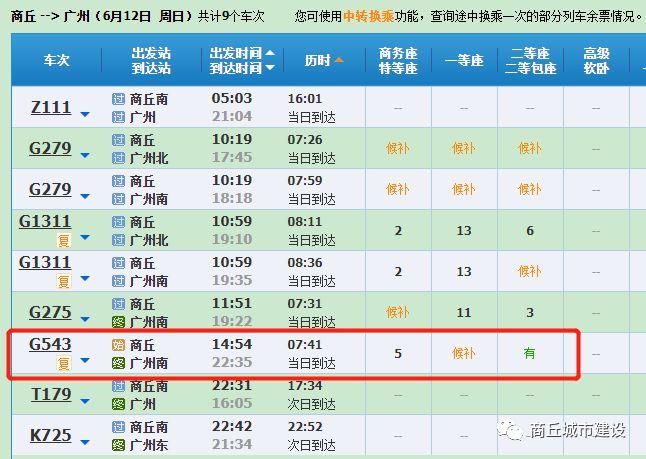Click 候补 in G1311 广州南 second-class cell
The image size is (646, 459).
tap(530, 272)
